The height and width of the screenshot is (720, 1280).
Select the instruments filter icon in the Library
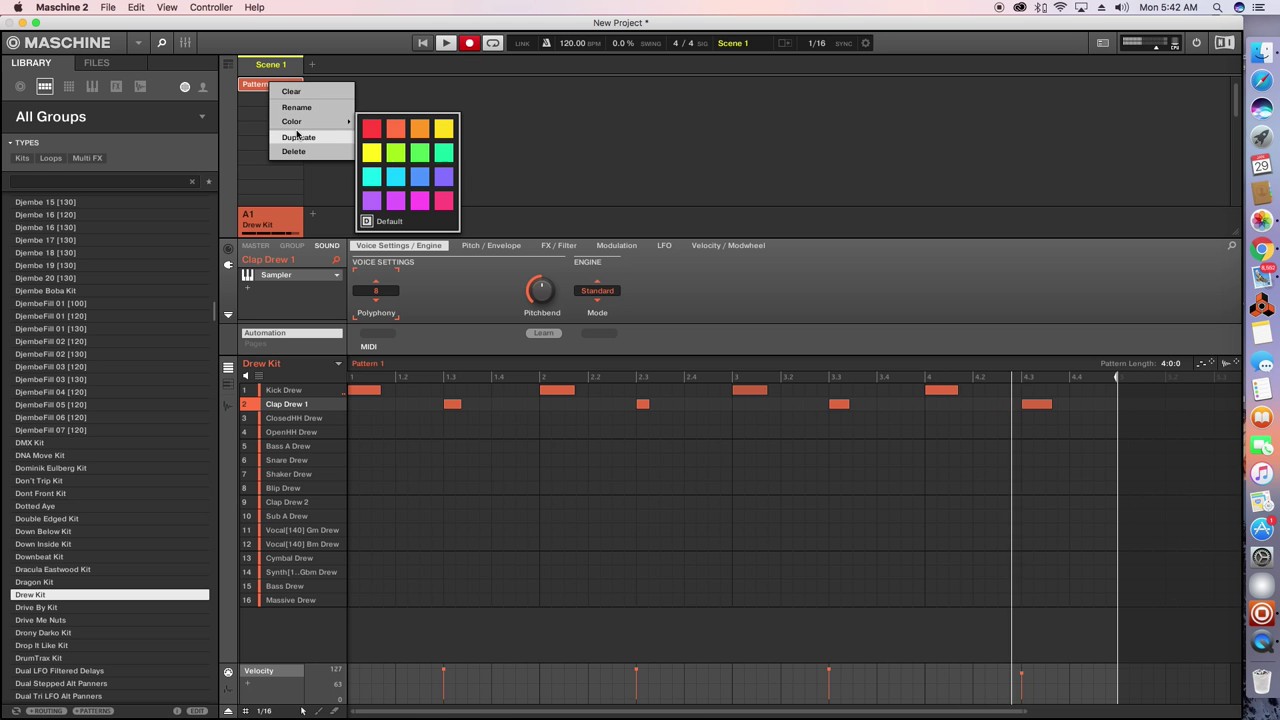[x=92, y=86]
